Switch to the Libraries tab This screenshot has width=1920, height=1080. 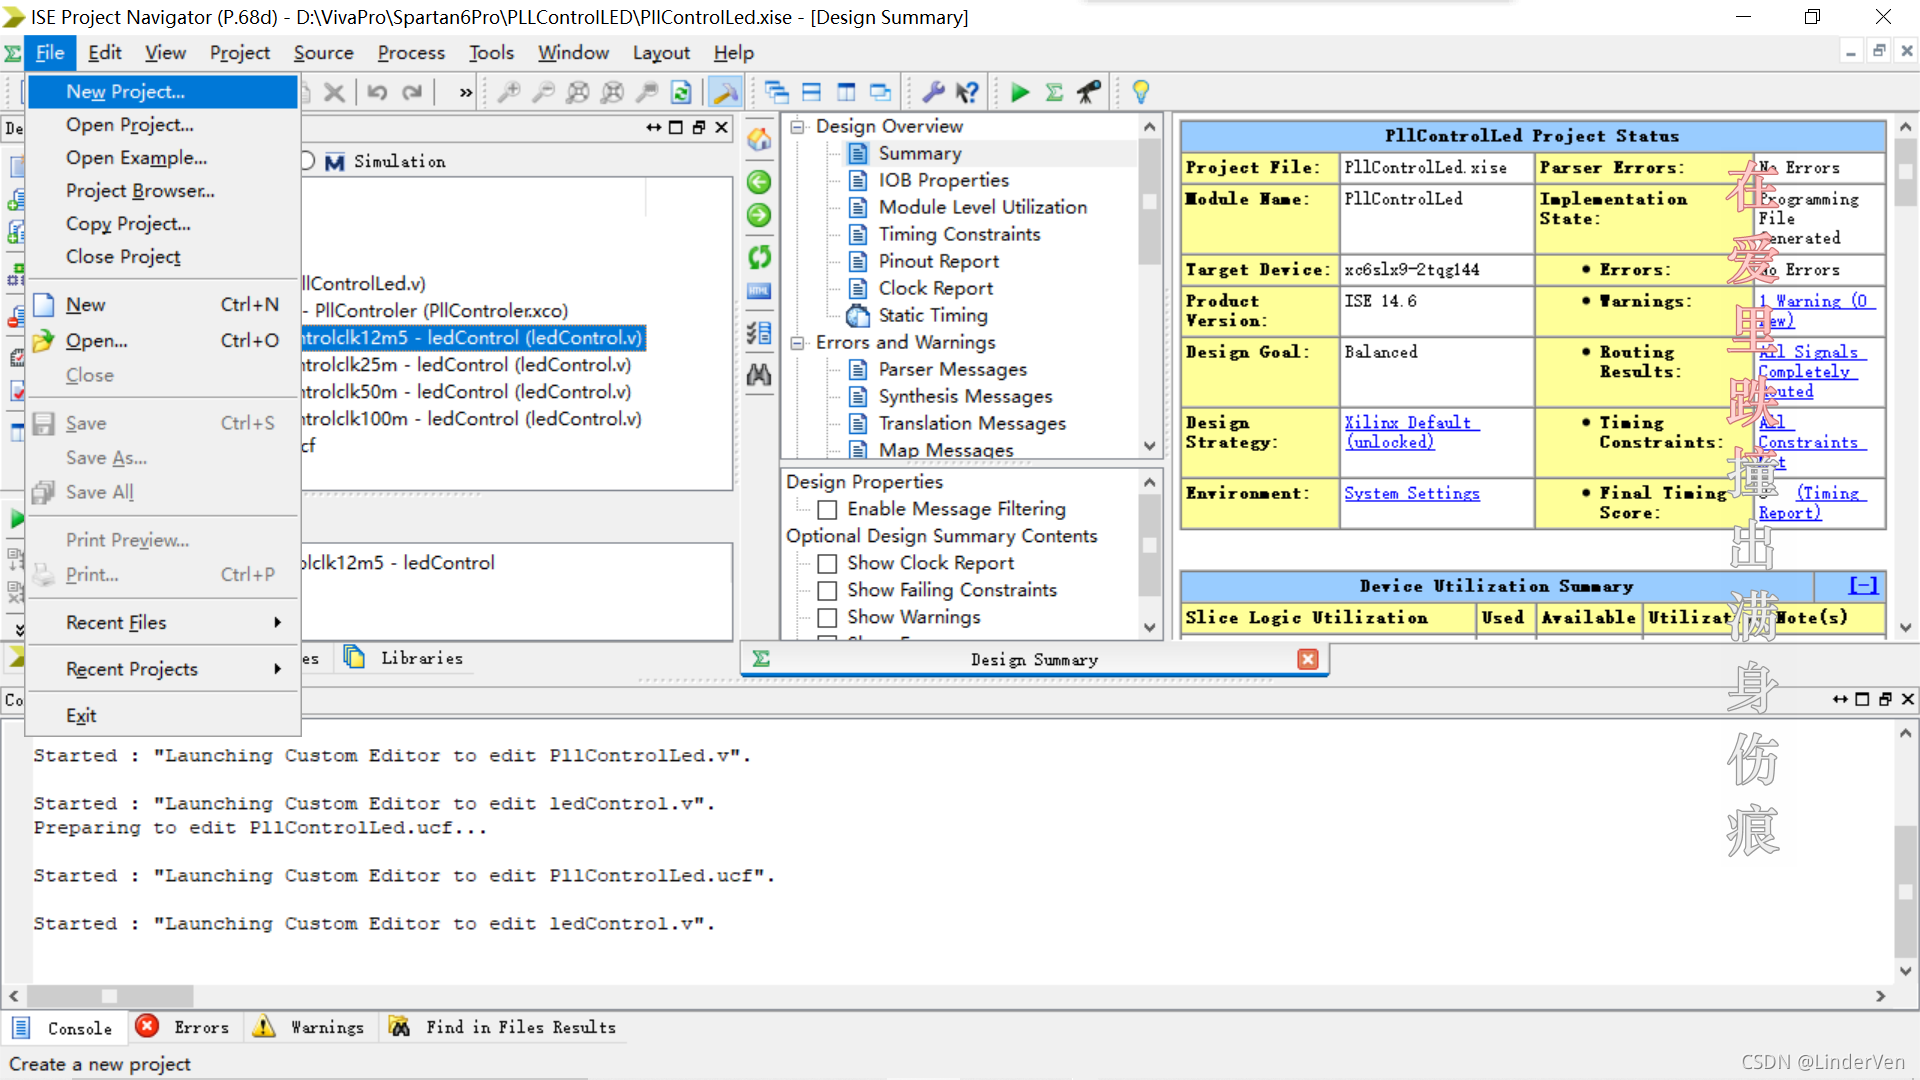(420, 658)
